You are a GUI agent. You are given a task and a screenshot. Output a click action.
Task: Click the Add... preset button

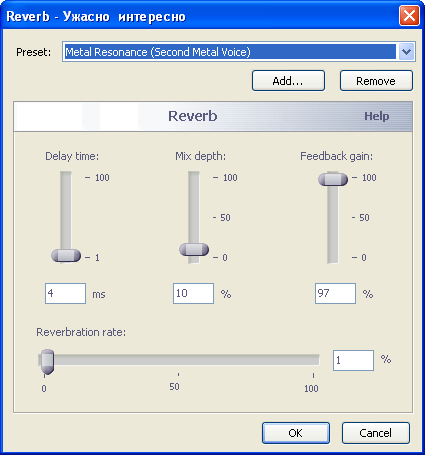pos(288,81)
